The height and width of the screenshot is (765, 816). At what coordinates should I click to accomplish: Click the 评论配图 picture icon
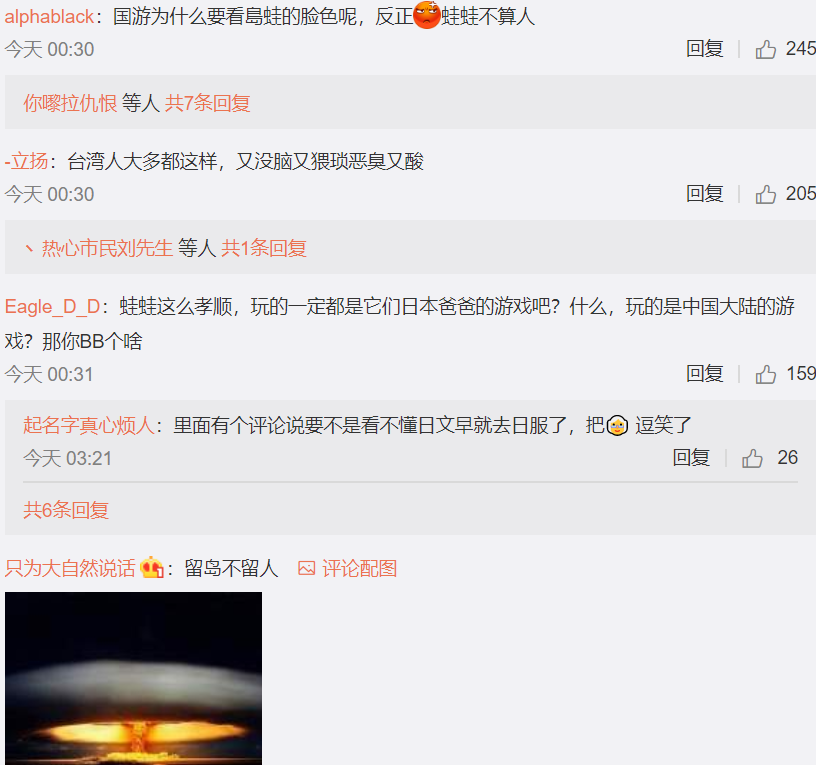tap(307, 568)
